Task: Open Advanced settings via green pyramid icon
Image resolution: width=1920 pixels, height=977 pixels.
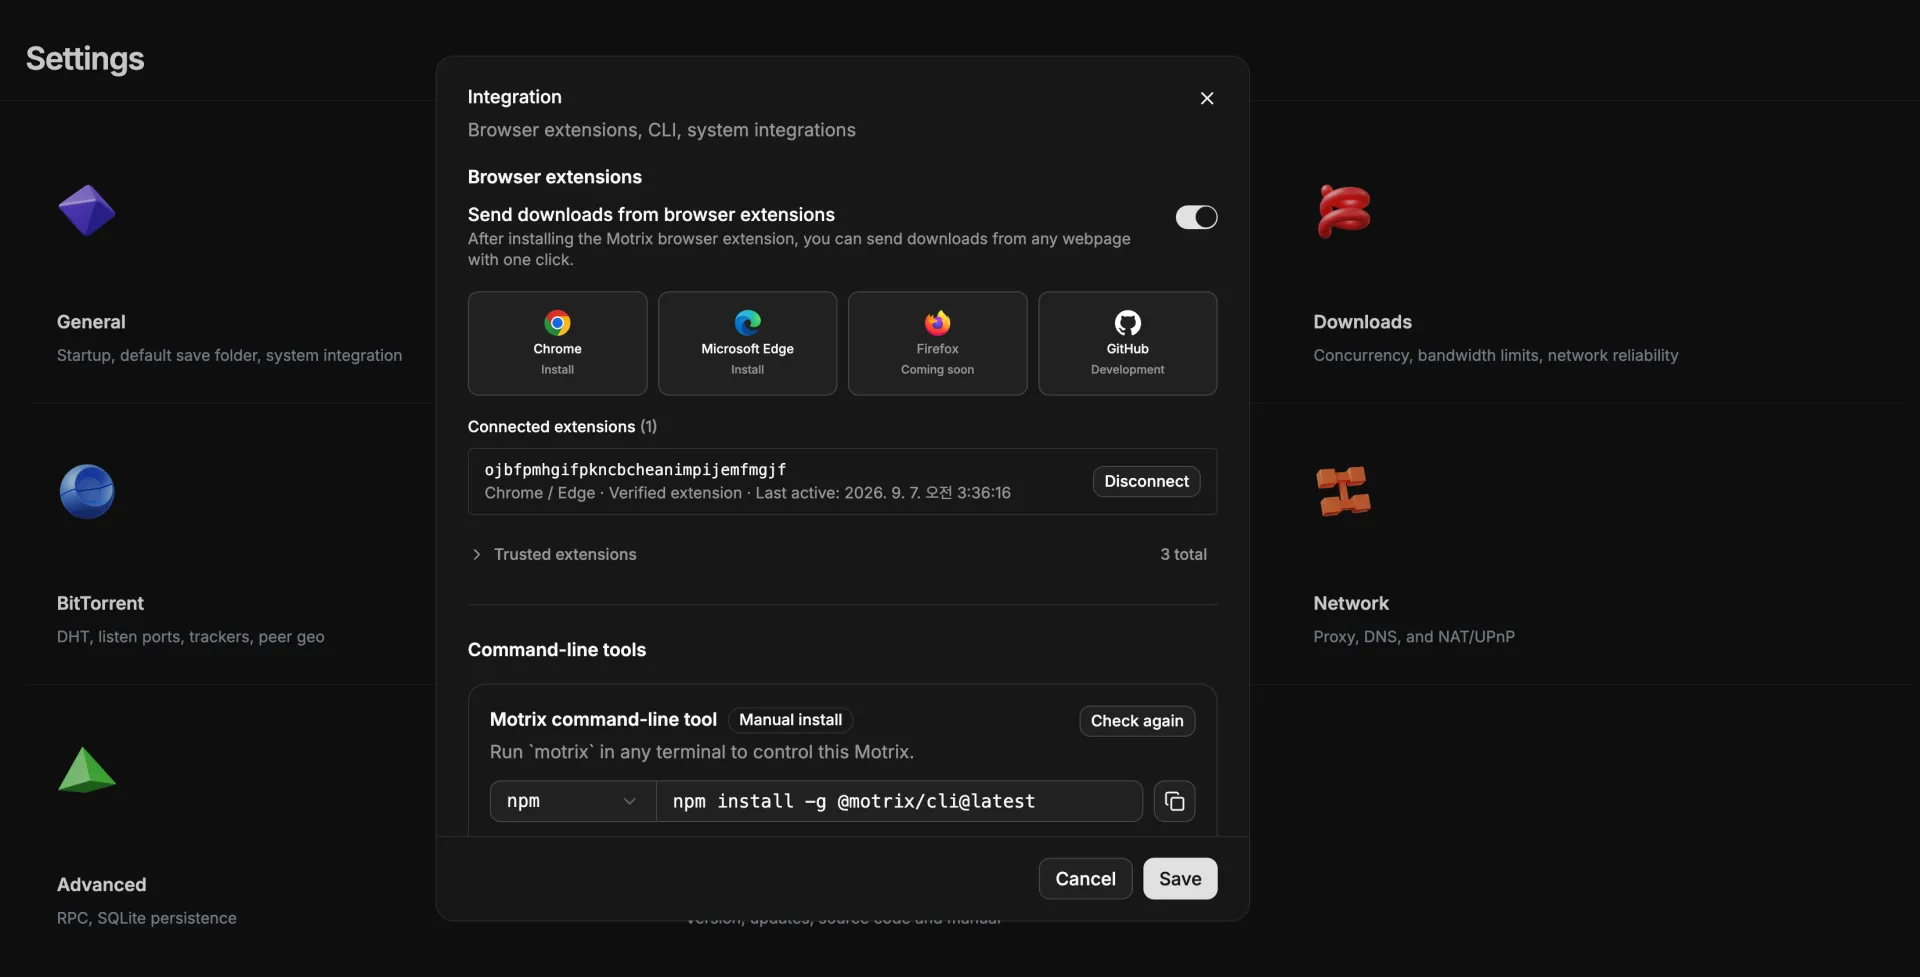Action: pyautogui.click(x=87, y=770)
